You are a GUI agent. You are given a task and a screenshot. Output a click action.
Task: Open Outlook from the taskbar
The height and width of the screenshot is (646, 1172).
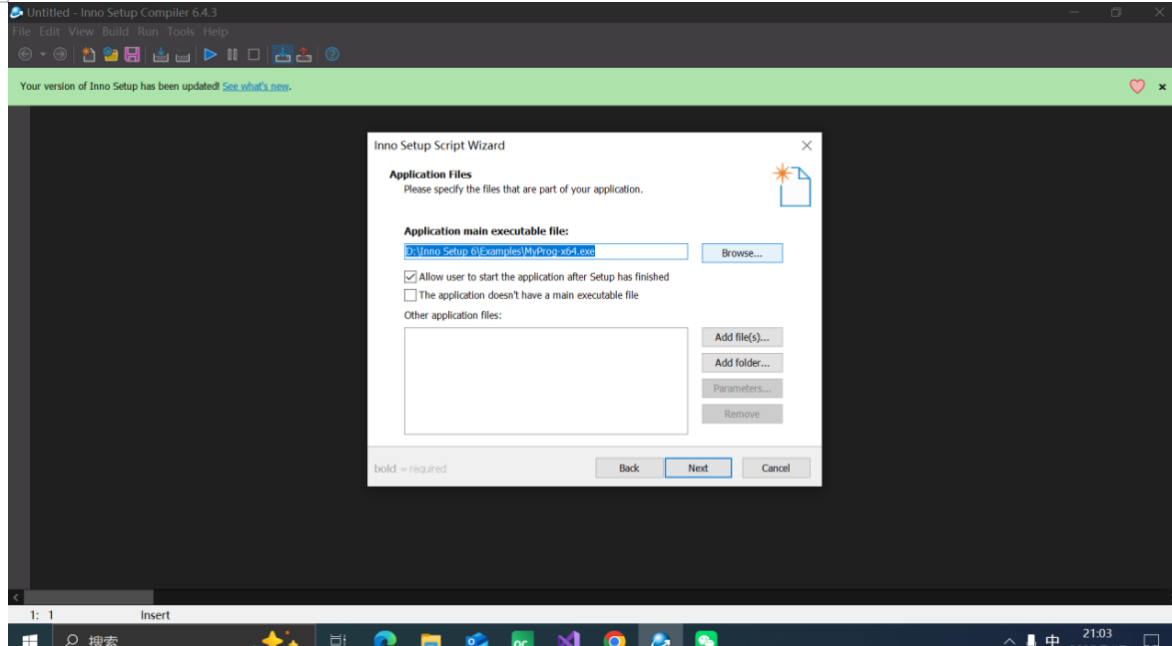pos(476,639)
